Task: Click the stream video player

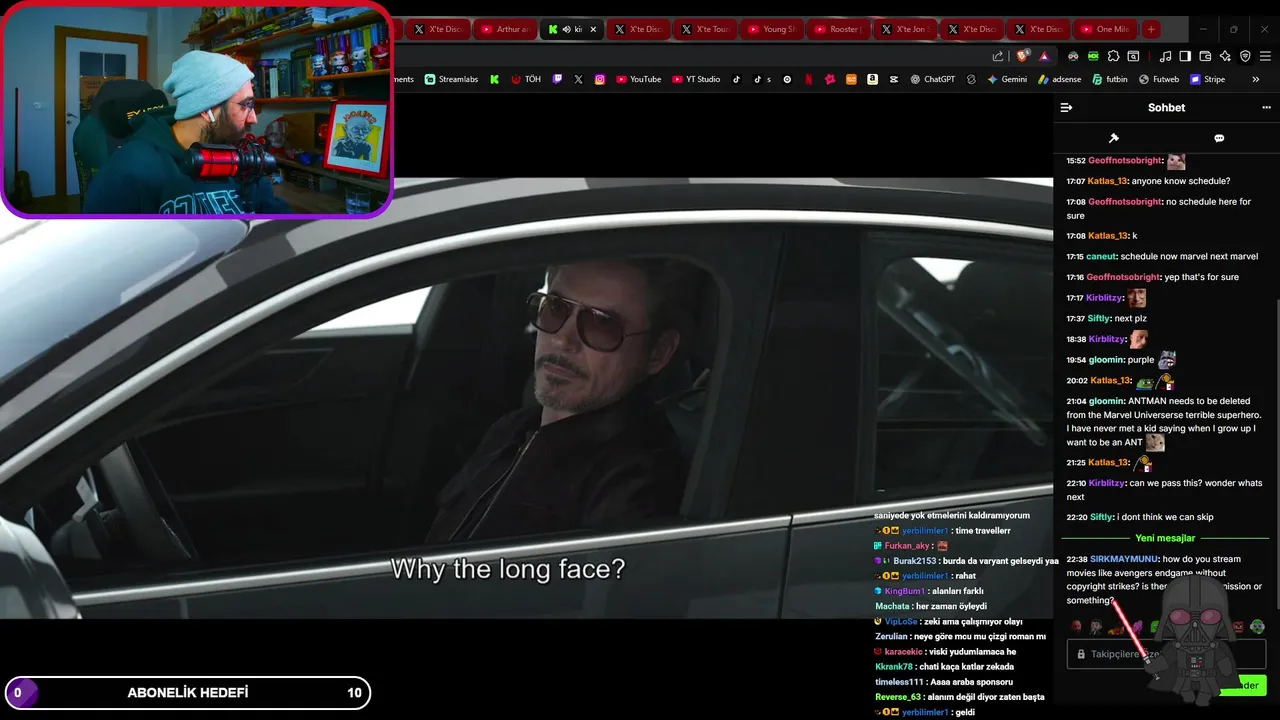Action: click(526, 398)
